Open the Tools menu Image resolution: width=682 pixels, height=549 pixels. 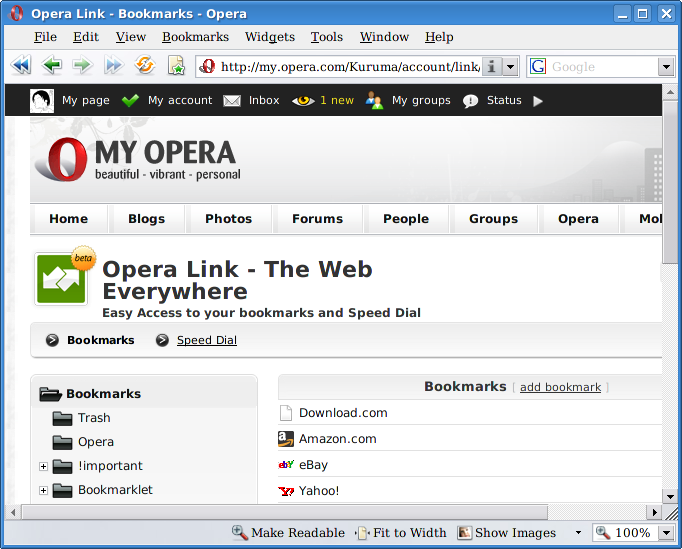tap(327, 37)
